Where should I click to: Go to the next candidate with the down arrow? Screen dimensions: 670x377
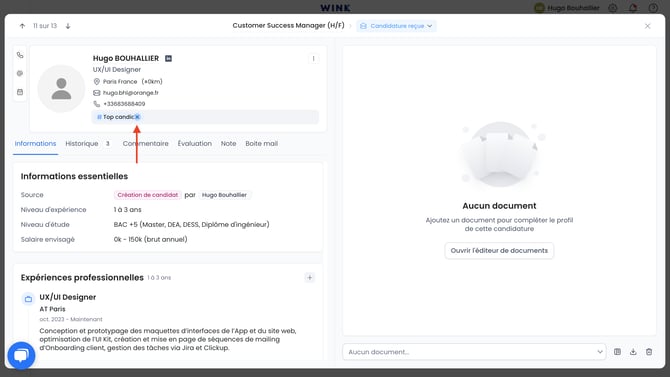coord(68,26)
